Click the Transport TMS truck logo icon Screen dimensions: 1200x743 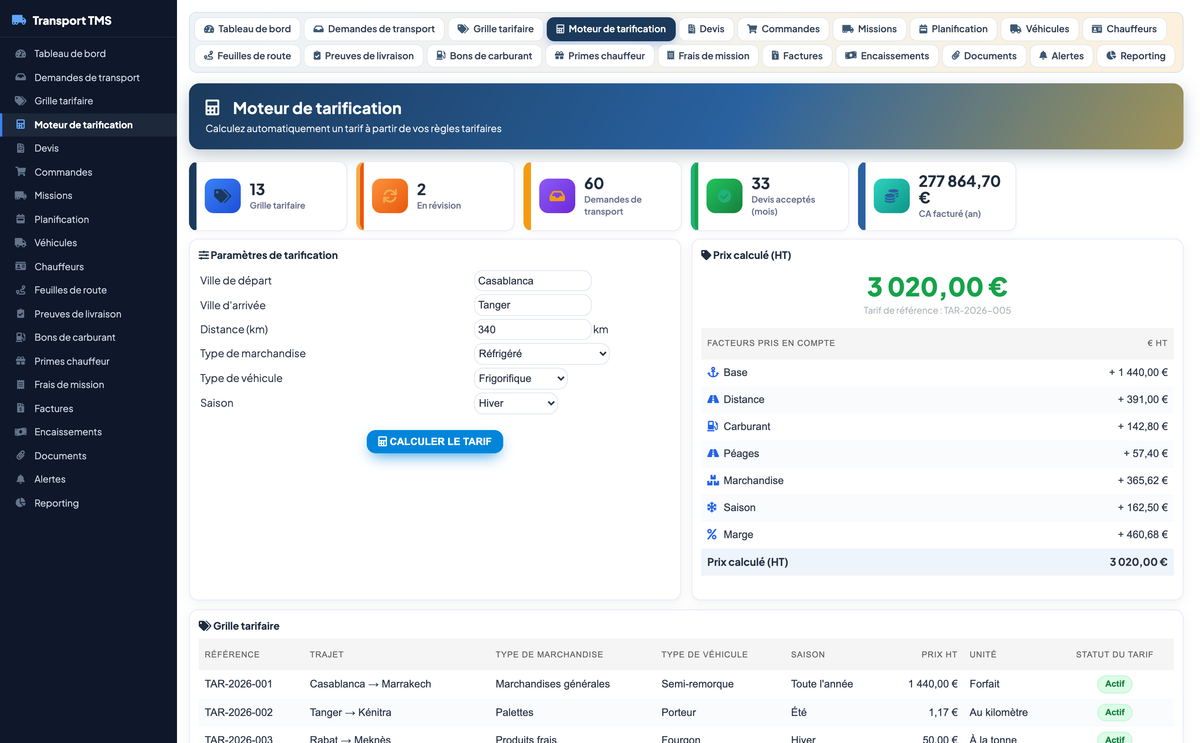(x=19, y=20)
